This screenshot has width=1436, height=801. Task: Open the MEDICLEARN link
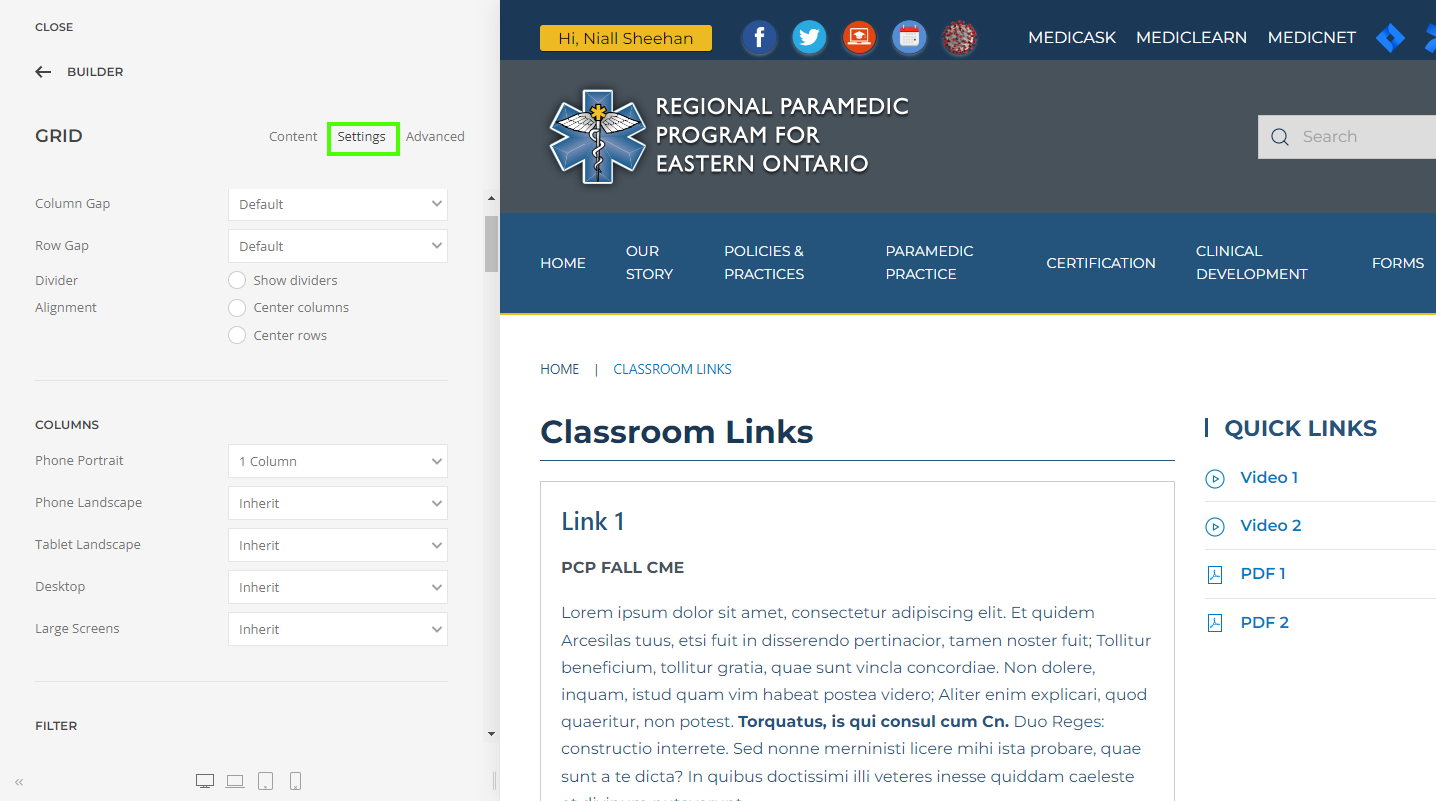pos(1191,38)
